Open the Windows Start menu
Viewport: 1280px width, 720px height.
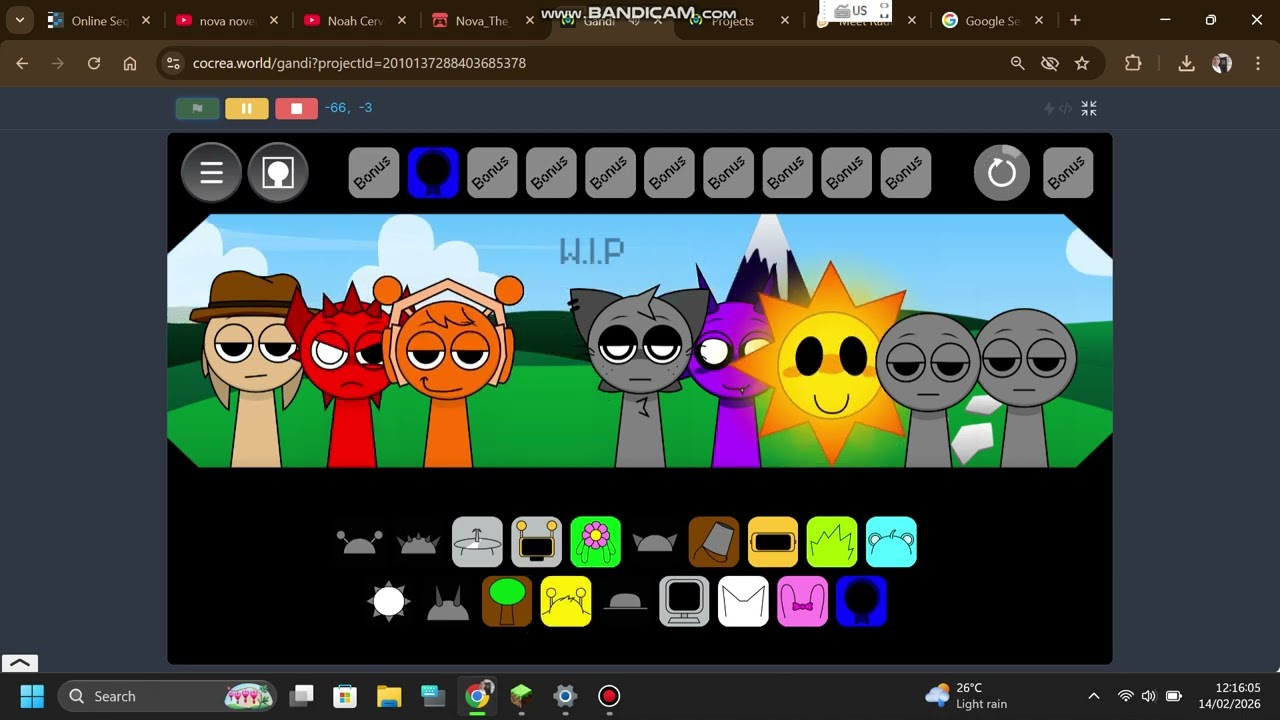(x=32, y=696)
